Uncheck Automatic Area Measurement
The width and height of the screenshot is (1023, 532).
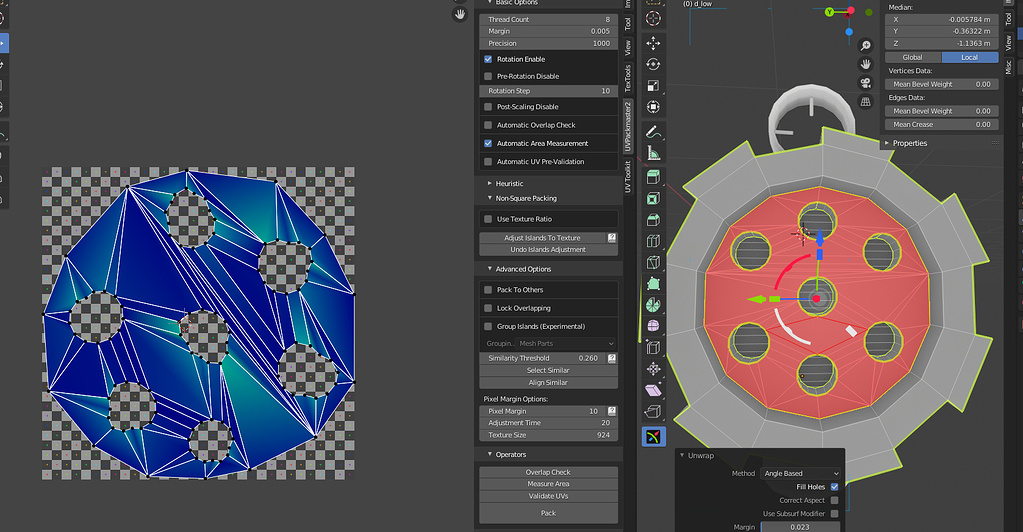point(488,143)
